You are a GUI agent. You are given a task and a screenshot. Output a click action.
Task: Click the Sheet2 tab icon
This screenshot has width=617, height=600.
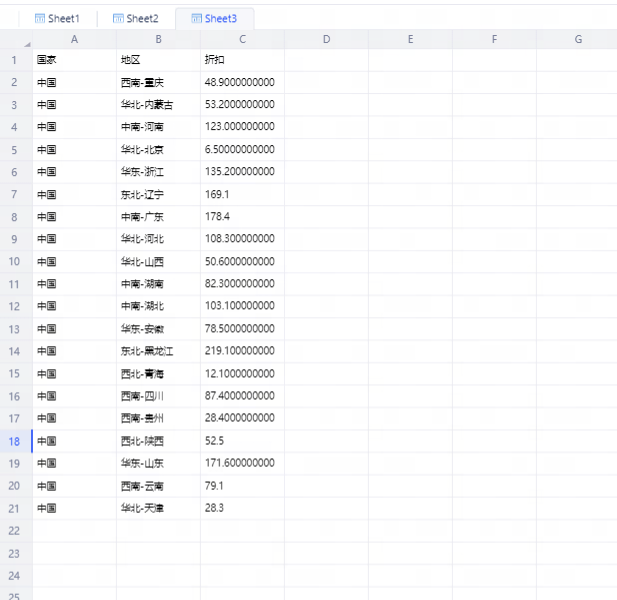[x=118, y=18]
